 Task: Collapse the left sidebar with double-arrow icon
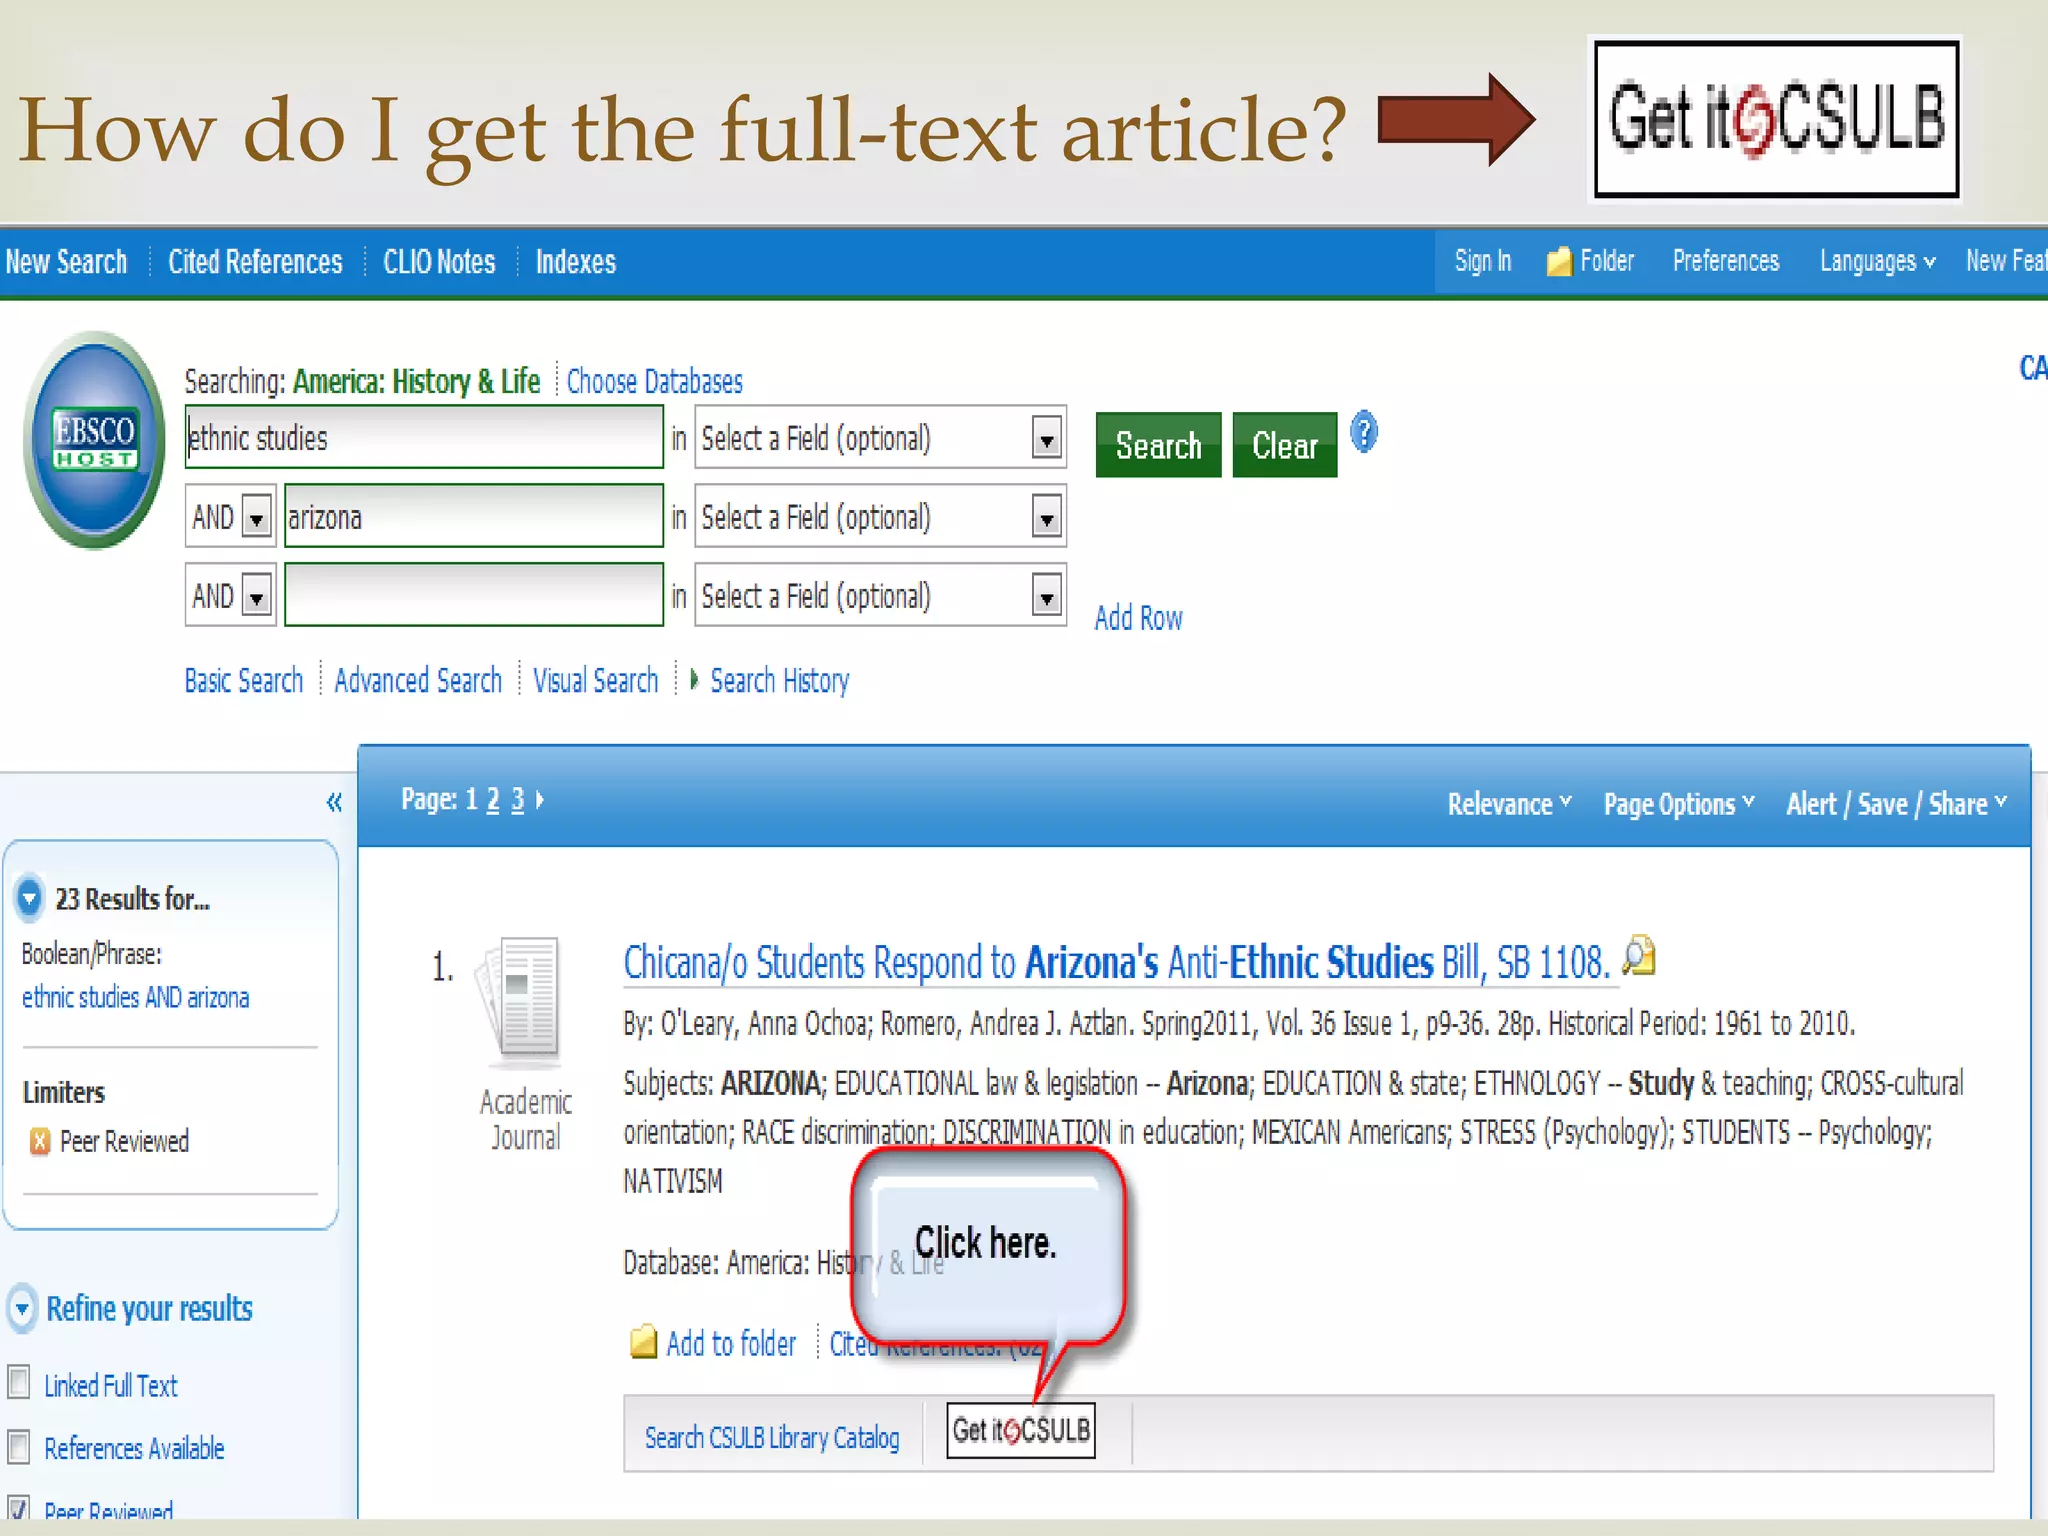[x=334, y=802]
